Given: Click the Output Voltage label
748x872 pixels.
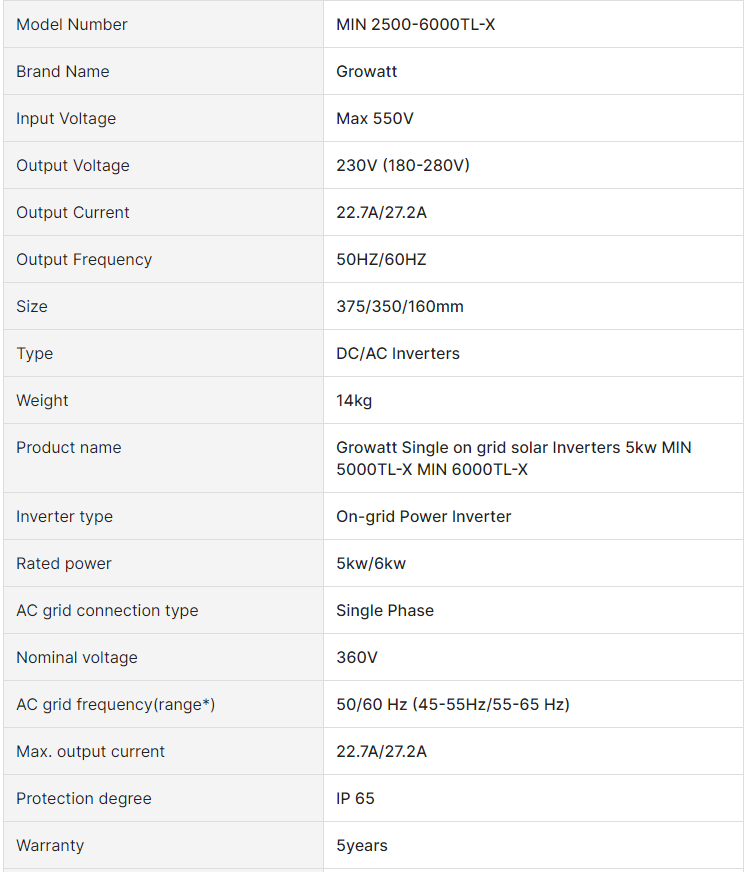Looking at the screenshot, I should (73, 166).
